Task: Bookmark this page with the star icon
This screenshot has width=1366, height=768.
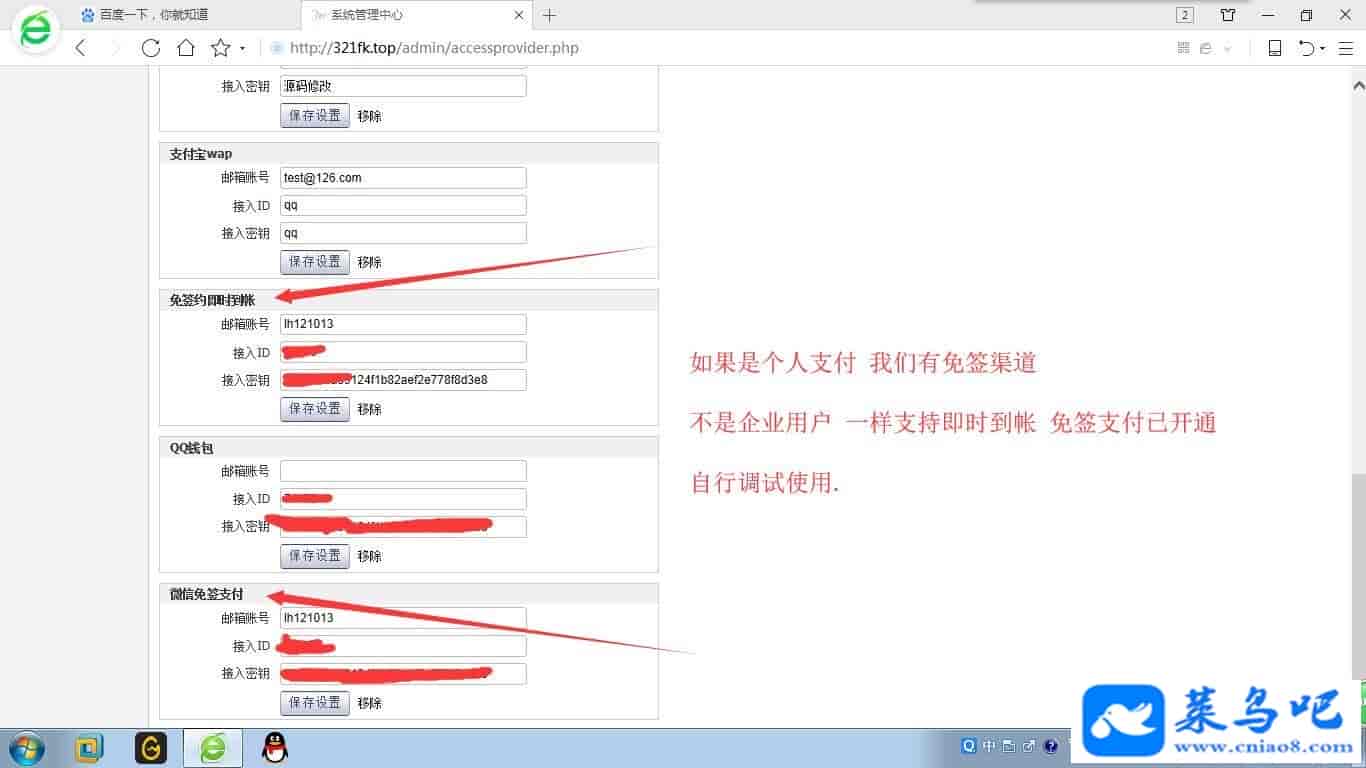Action: pyautogui.click(x=220, y=48)
